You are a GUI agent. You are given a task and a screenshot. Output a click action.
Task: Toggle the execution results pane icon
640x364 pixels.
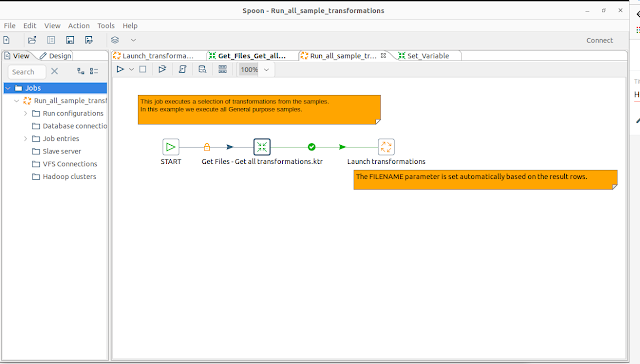tap(222, 69)
